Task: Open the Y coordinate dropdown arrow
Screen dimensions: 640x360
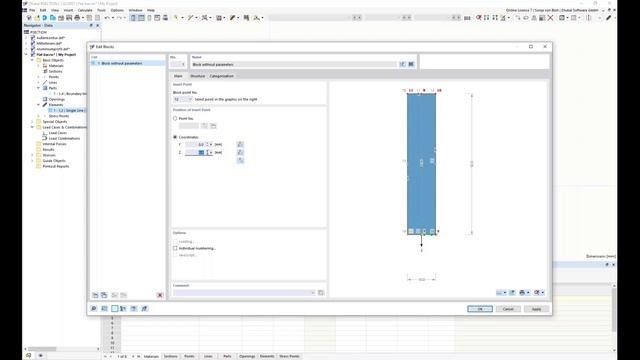Action: 211,144
